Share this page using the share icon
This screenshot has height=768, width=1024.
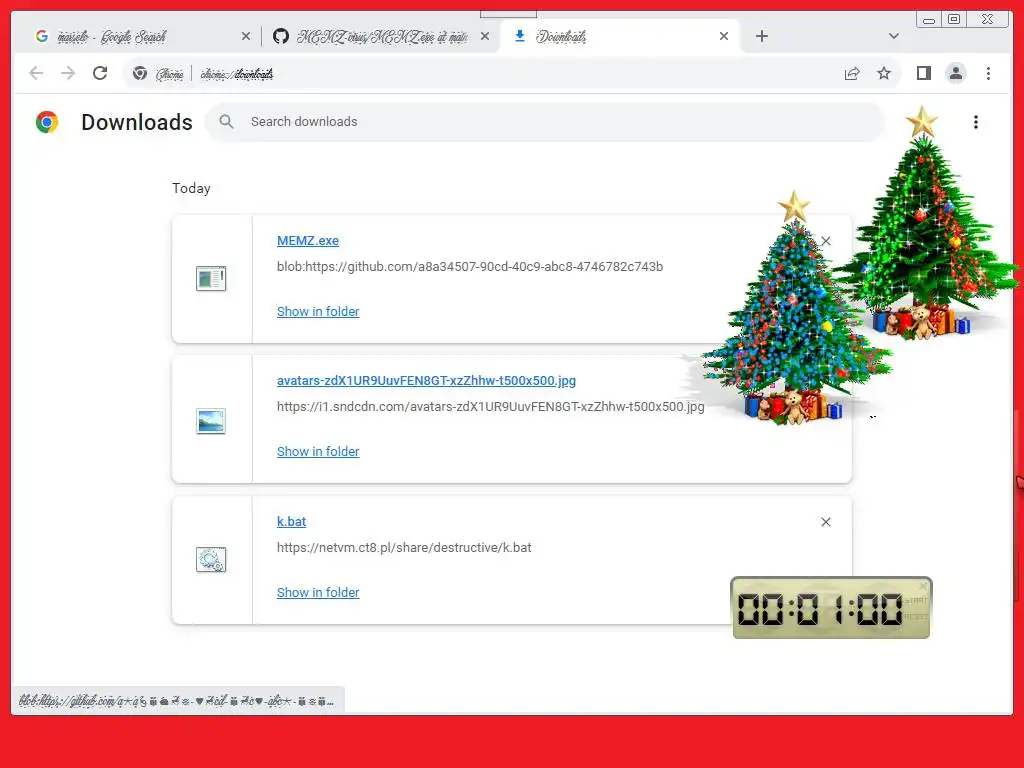[852, 74]
